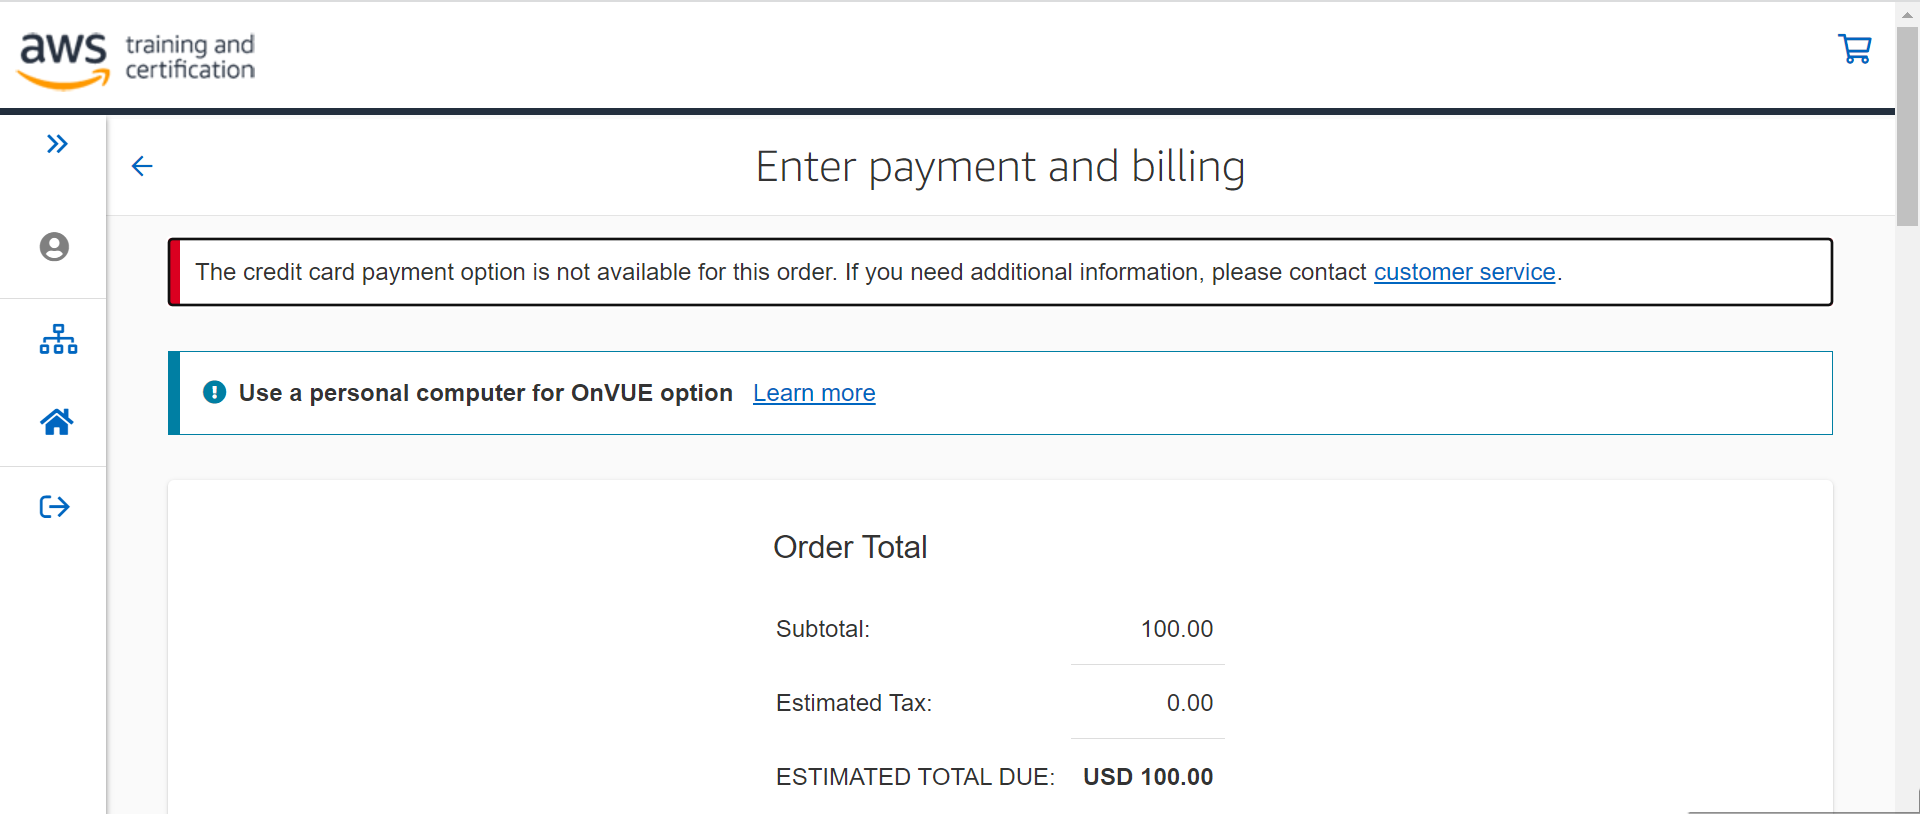Image resolution: width=1920 pixels, height=814 pixels.
Task: Go to the home icon
Action: tap(57, 422)
